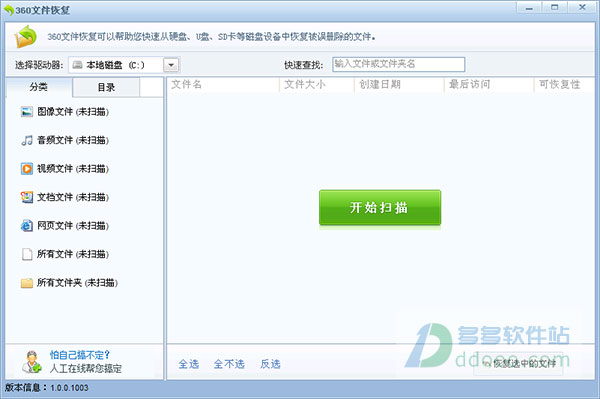Click the disk drive icon in combo box
The image size is (600, 399).
(x=77, y=65)
